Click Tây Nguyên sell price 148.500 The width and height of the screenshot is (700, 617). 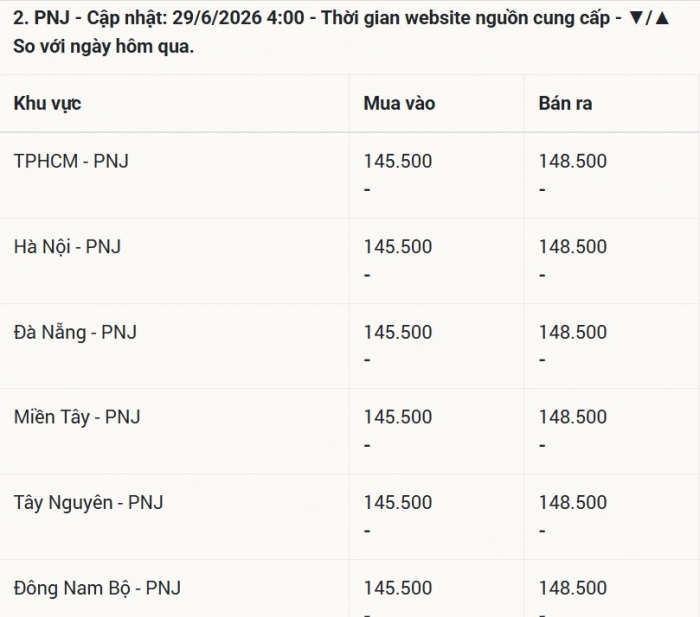click(x=573, y=503)
